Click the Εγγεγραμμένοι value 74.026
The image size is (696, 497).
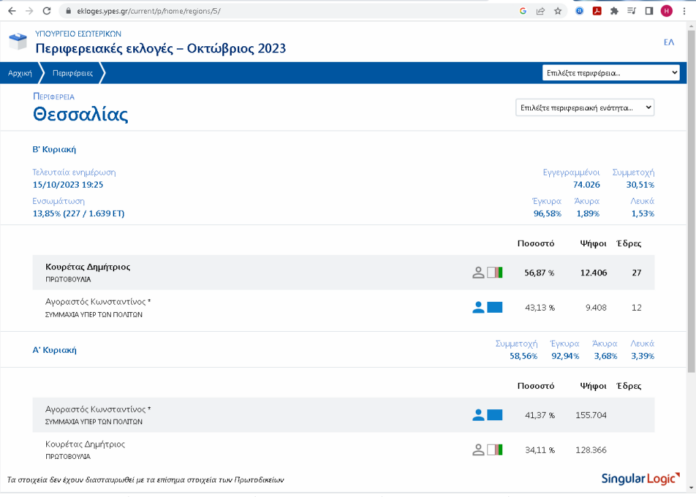586,185
